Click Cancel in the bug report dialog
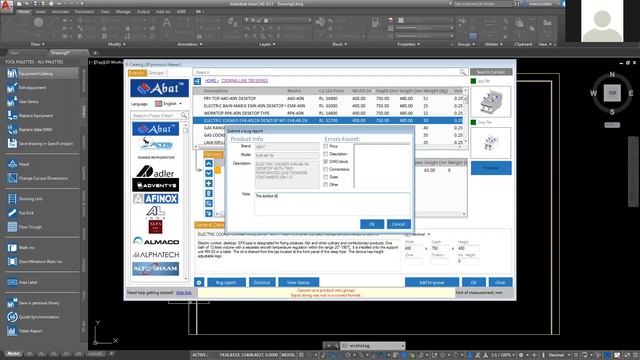 tap(398, 224)
